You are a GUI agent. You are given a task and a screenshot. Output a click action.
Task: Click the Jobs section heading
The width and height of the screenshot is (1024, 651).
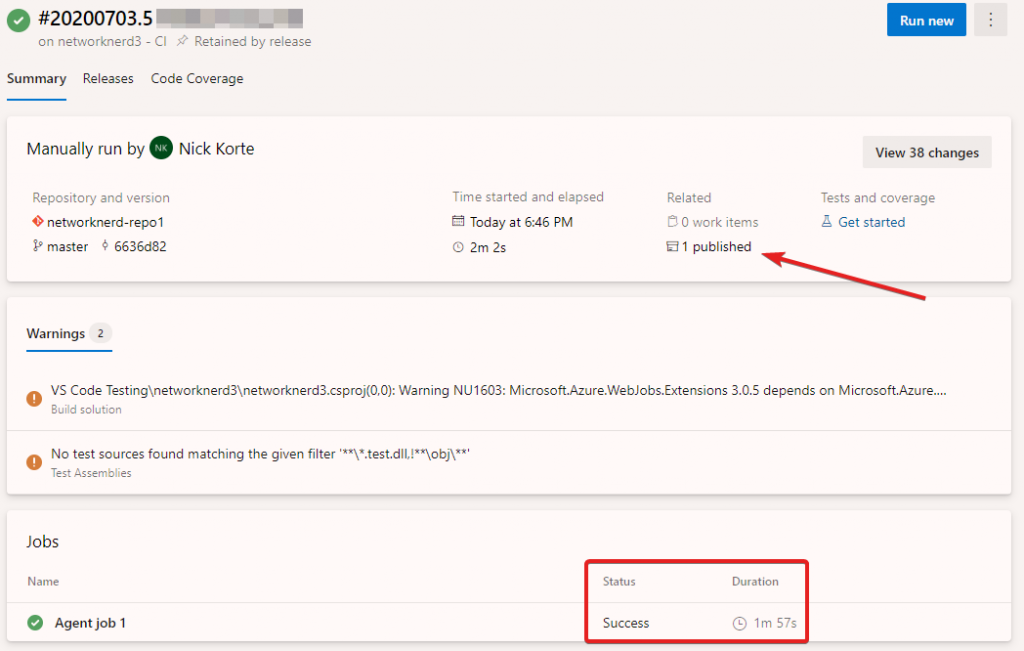[x=42, y=541]
